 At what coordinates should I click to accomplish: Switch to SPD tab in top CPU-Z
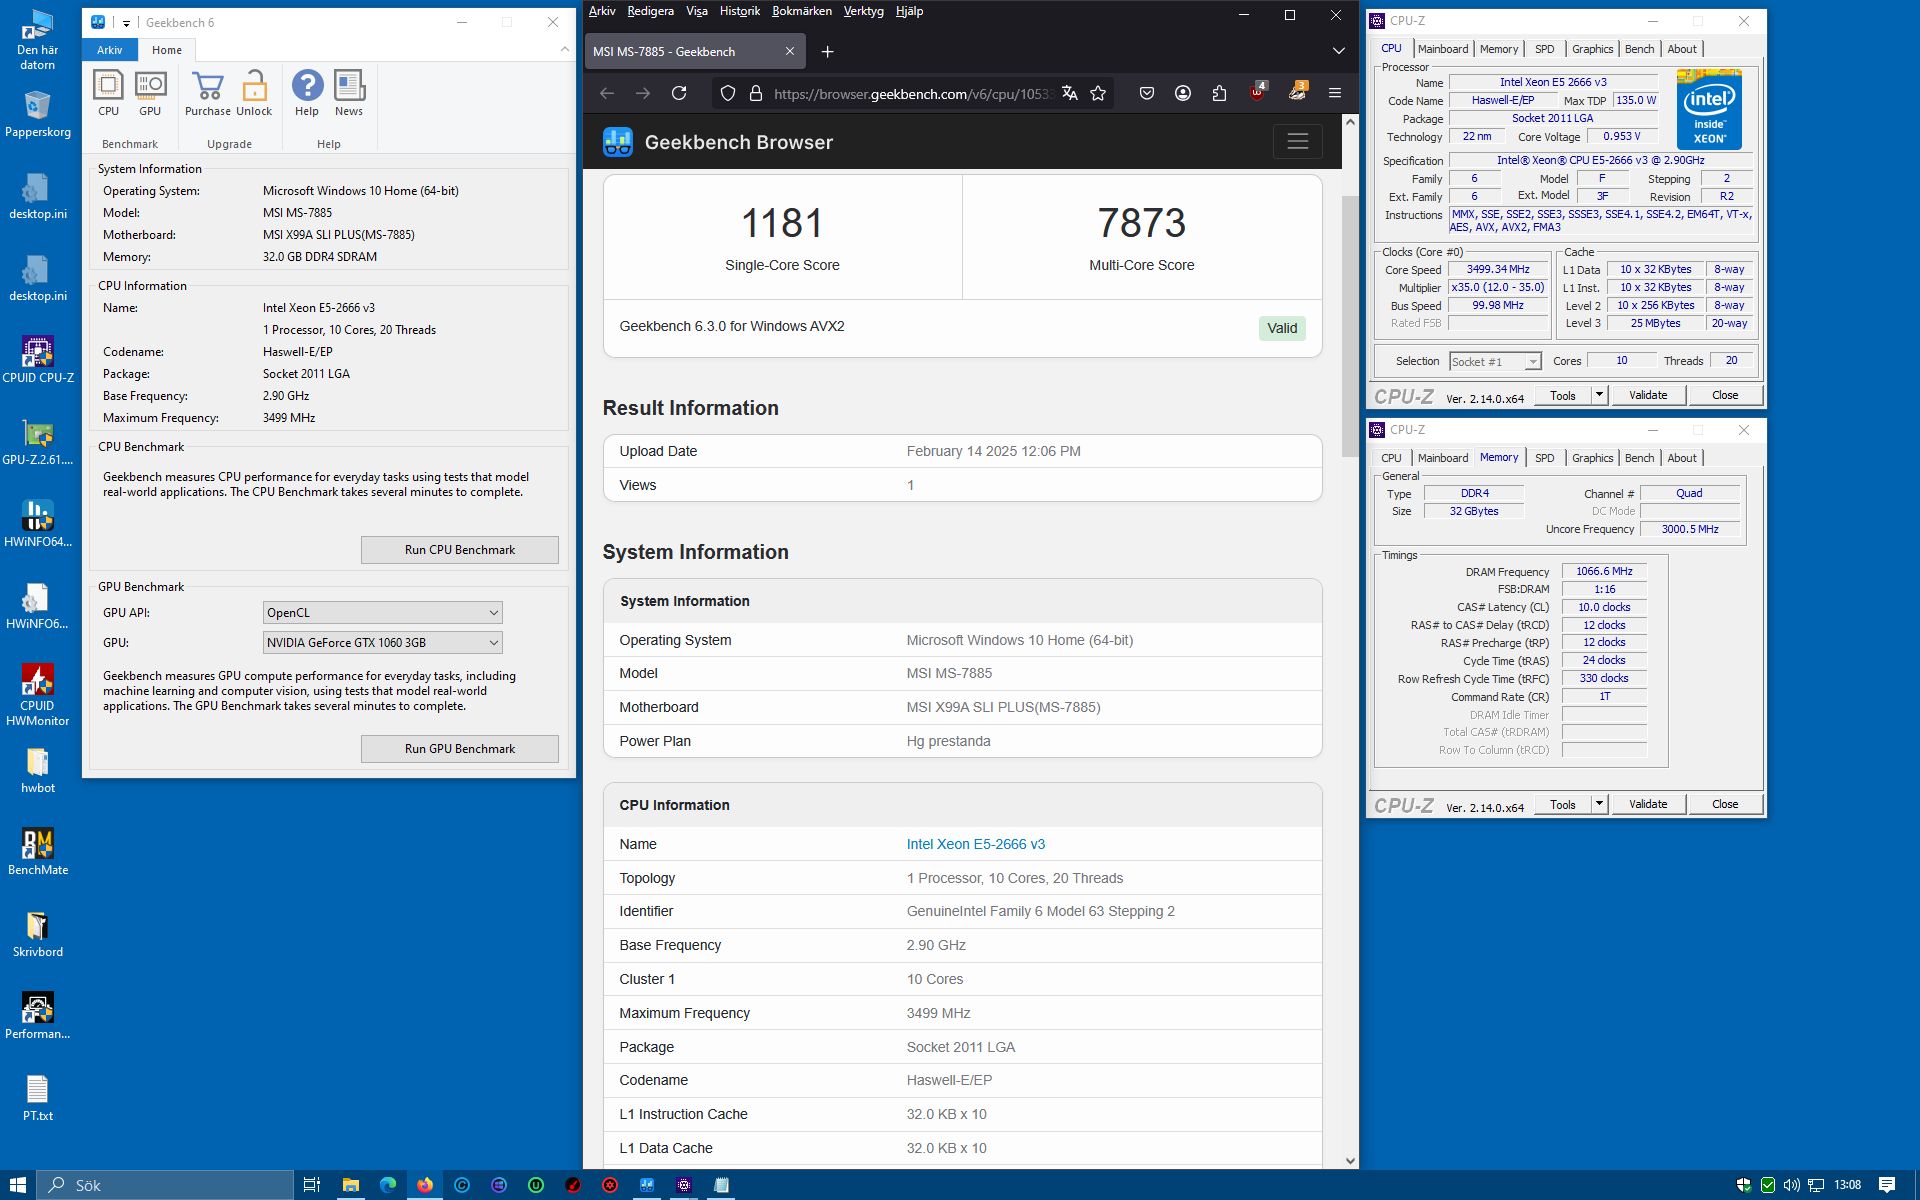click(x=1545, y=49)
